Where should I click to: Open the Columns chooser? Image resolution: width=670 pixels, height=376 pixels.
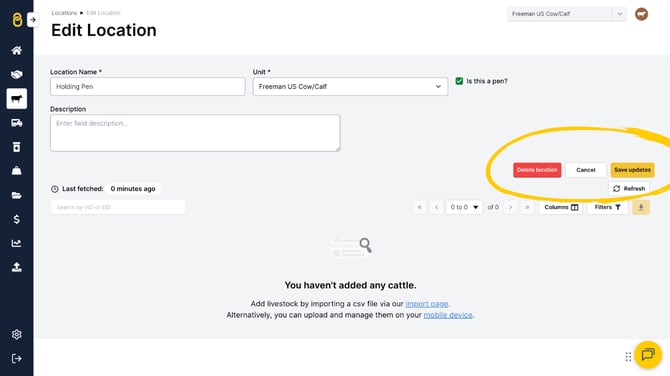[561, 207]
